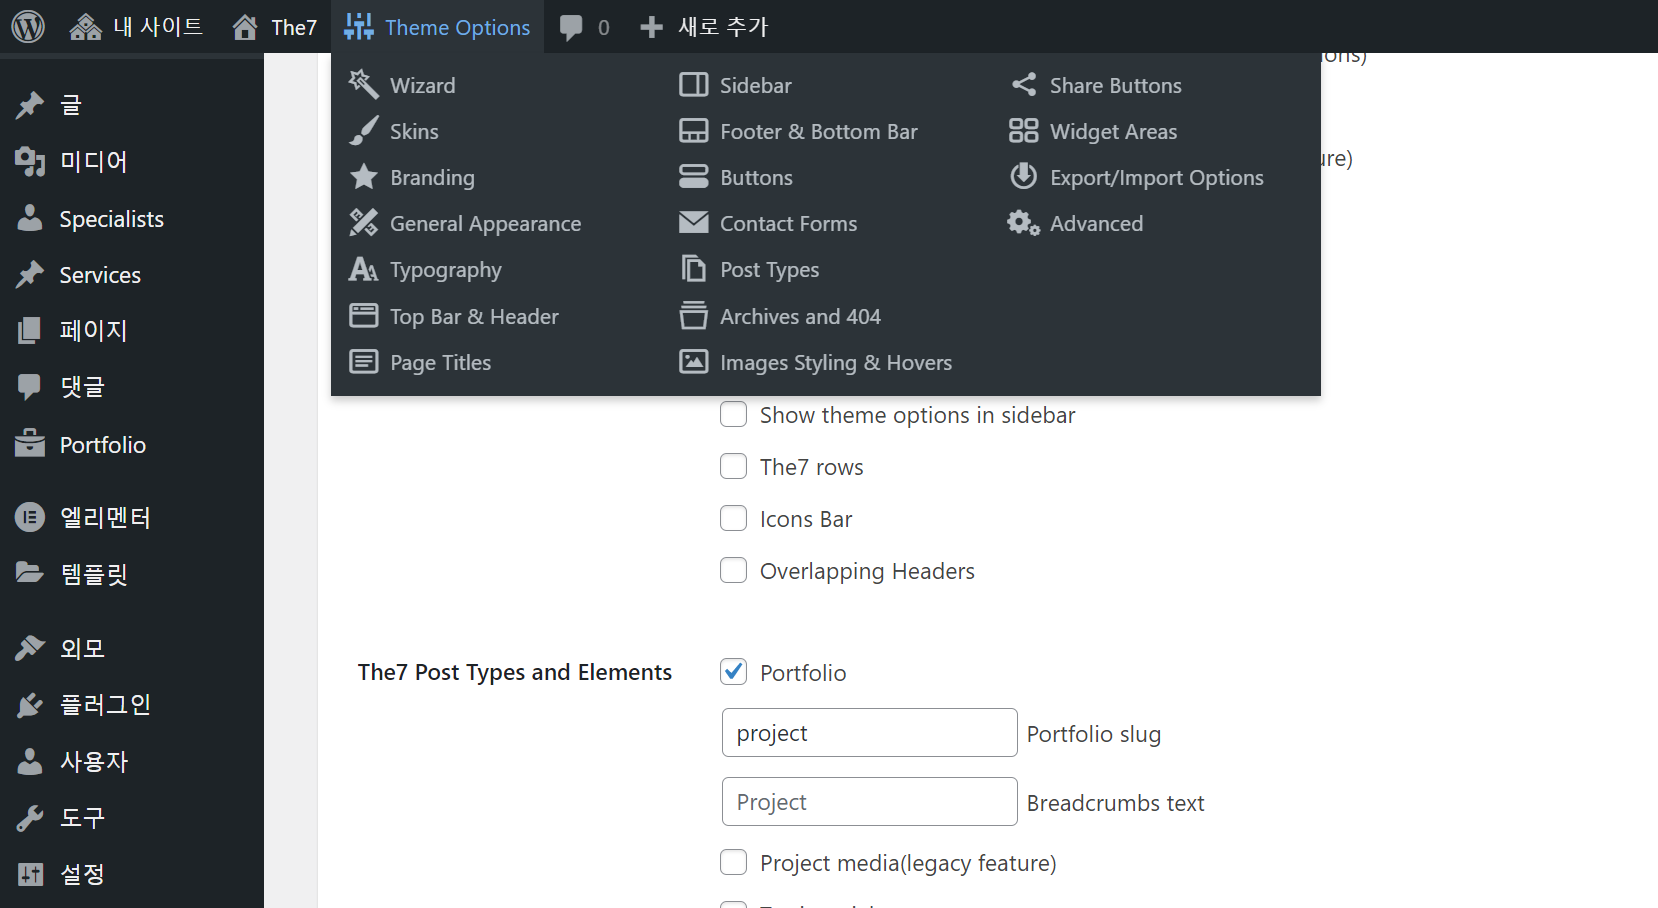1658x908 pixels.
Task: Click the Advanced gears icon
Action: tap(1023, 222)
